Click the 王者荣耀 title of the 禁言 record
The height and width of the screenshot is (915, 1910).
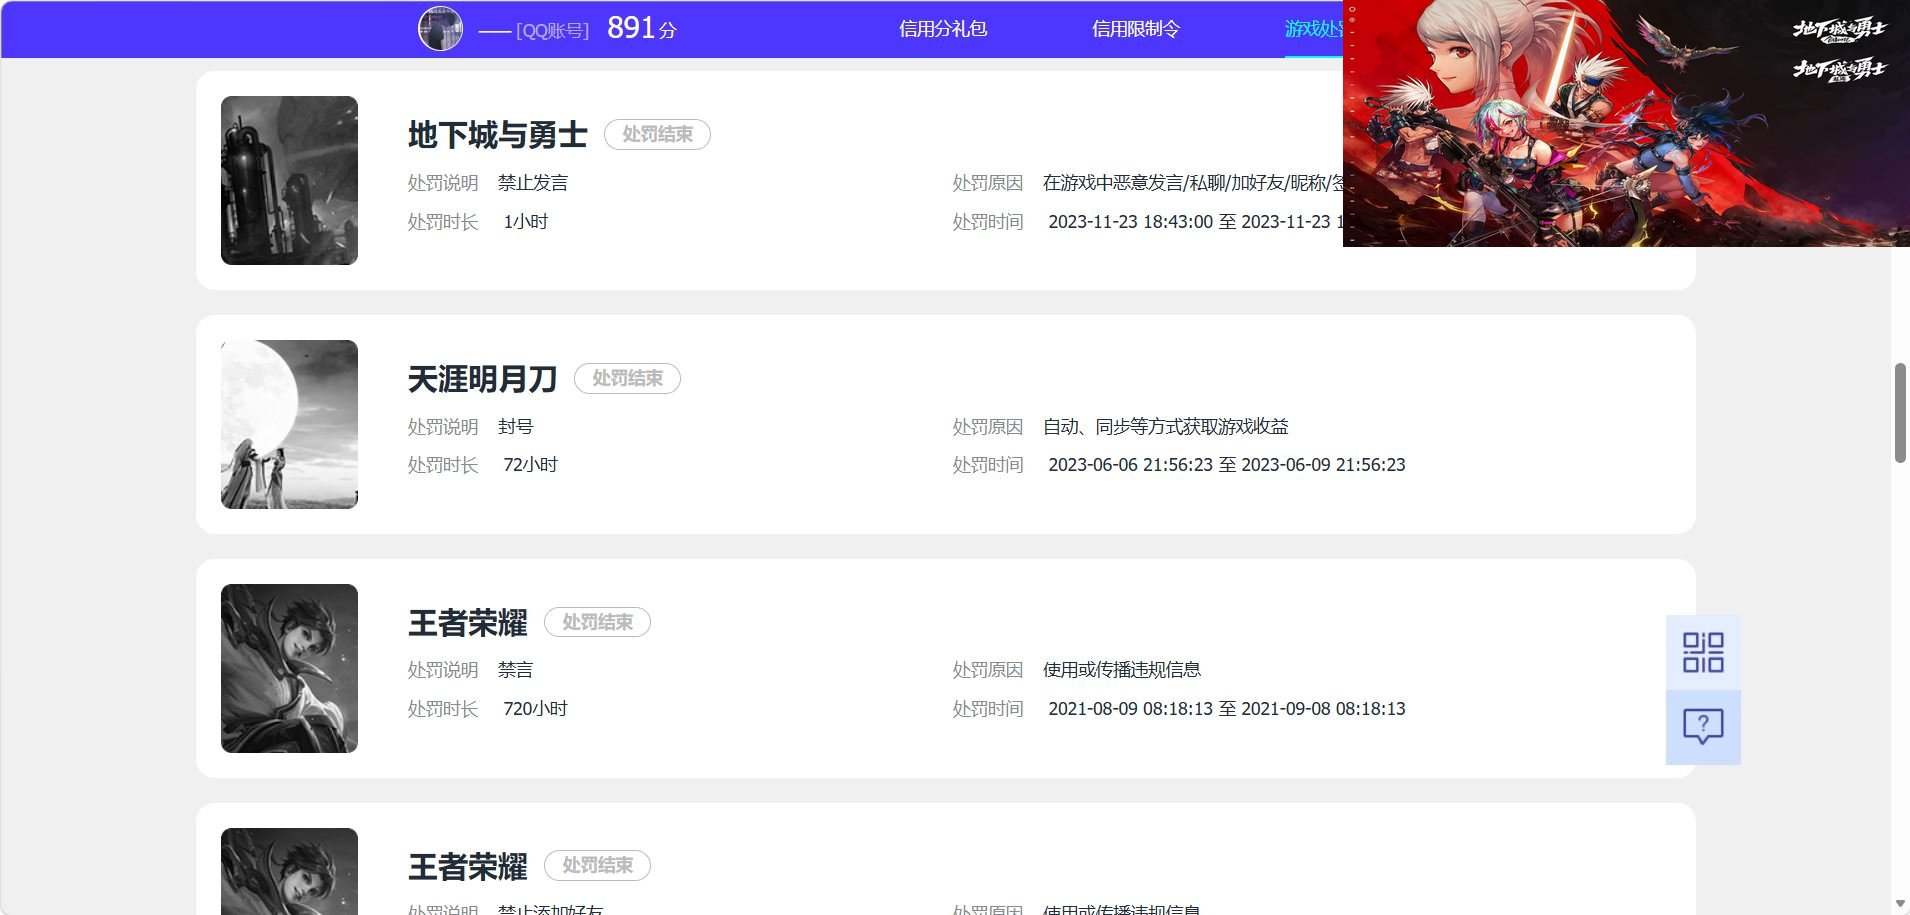tap(467, 623)
